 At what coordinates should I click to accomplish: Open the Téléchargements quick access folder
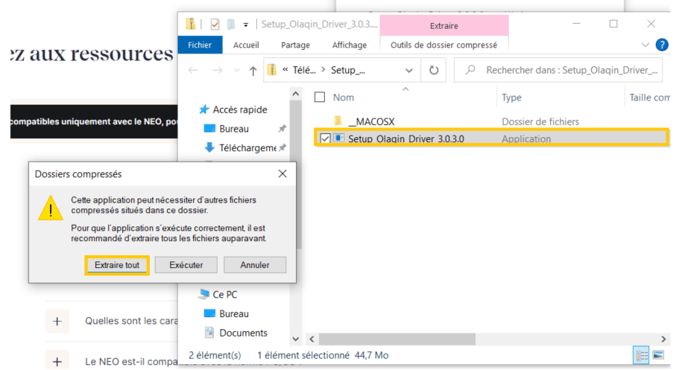247,148
